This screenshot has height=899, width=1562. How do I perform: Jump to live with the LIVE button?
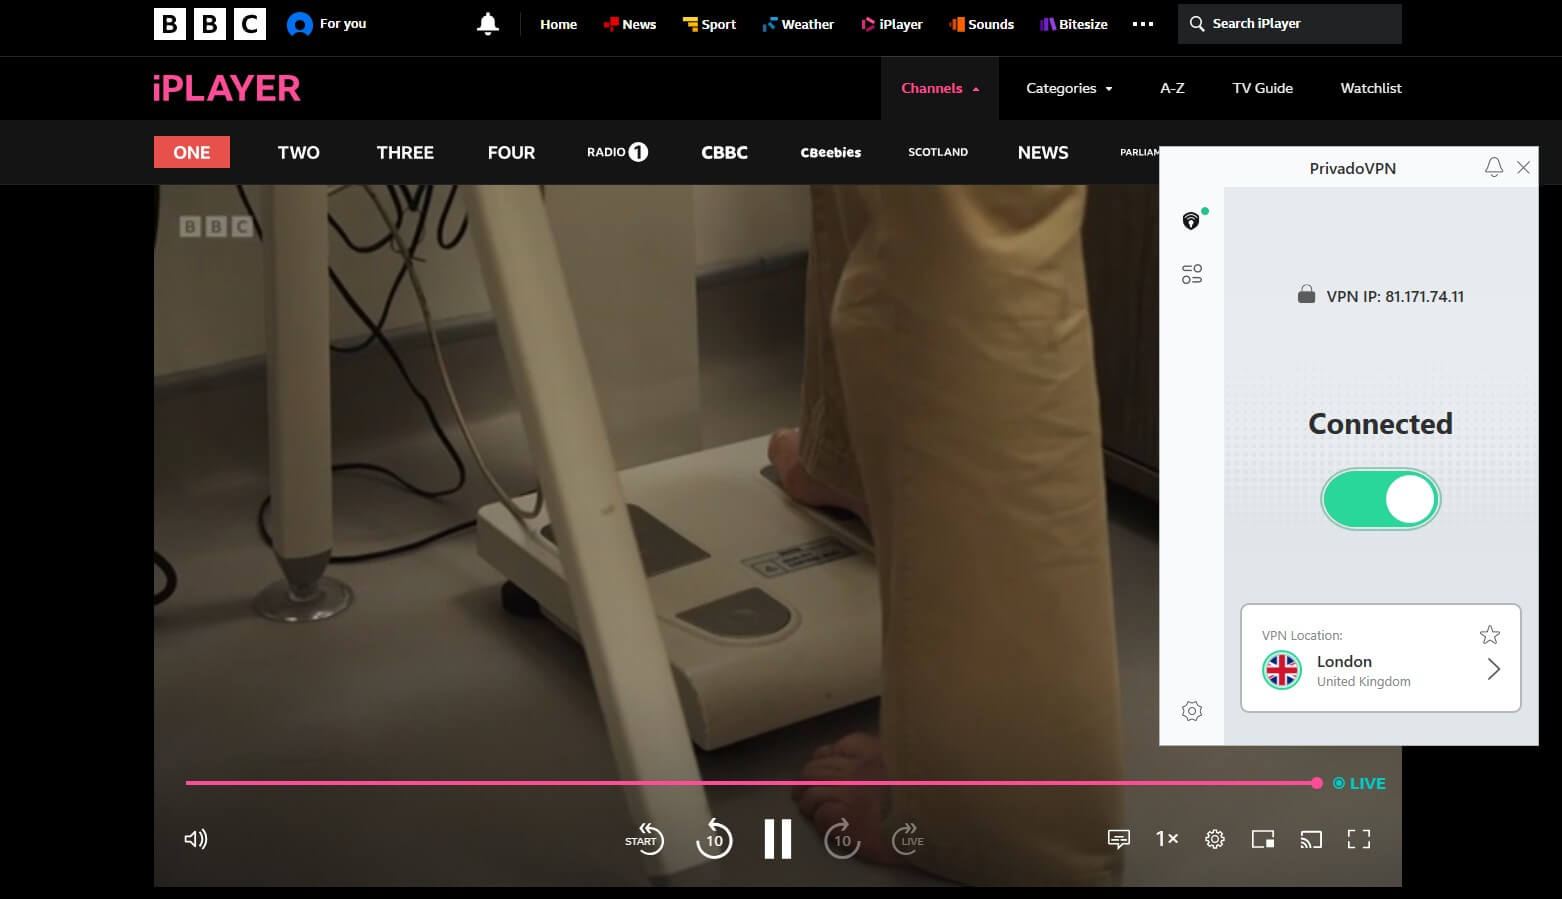pyautogui.click(x=909, y=839)
